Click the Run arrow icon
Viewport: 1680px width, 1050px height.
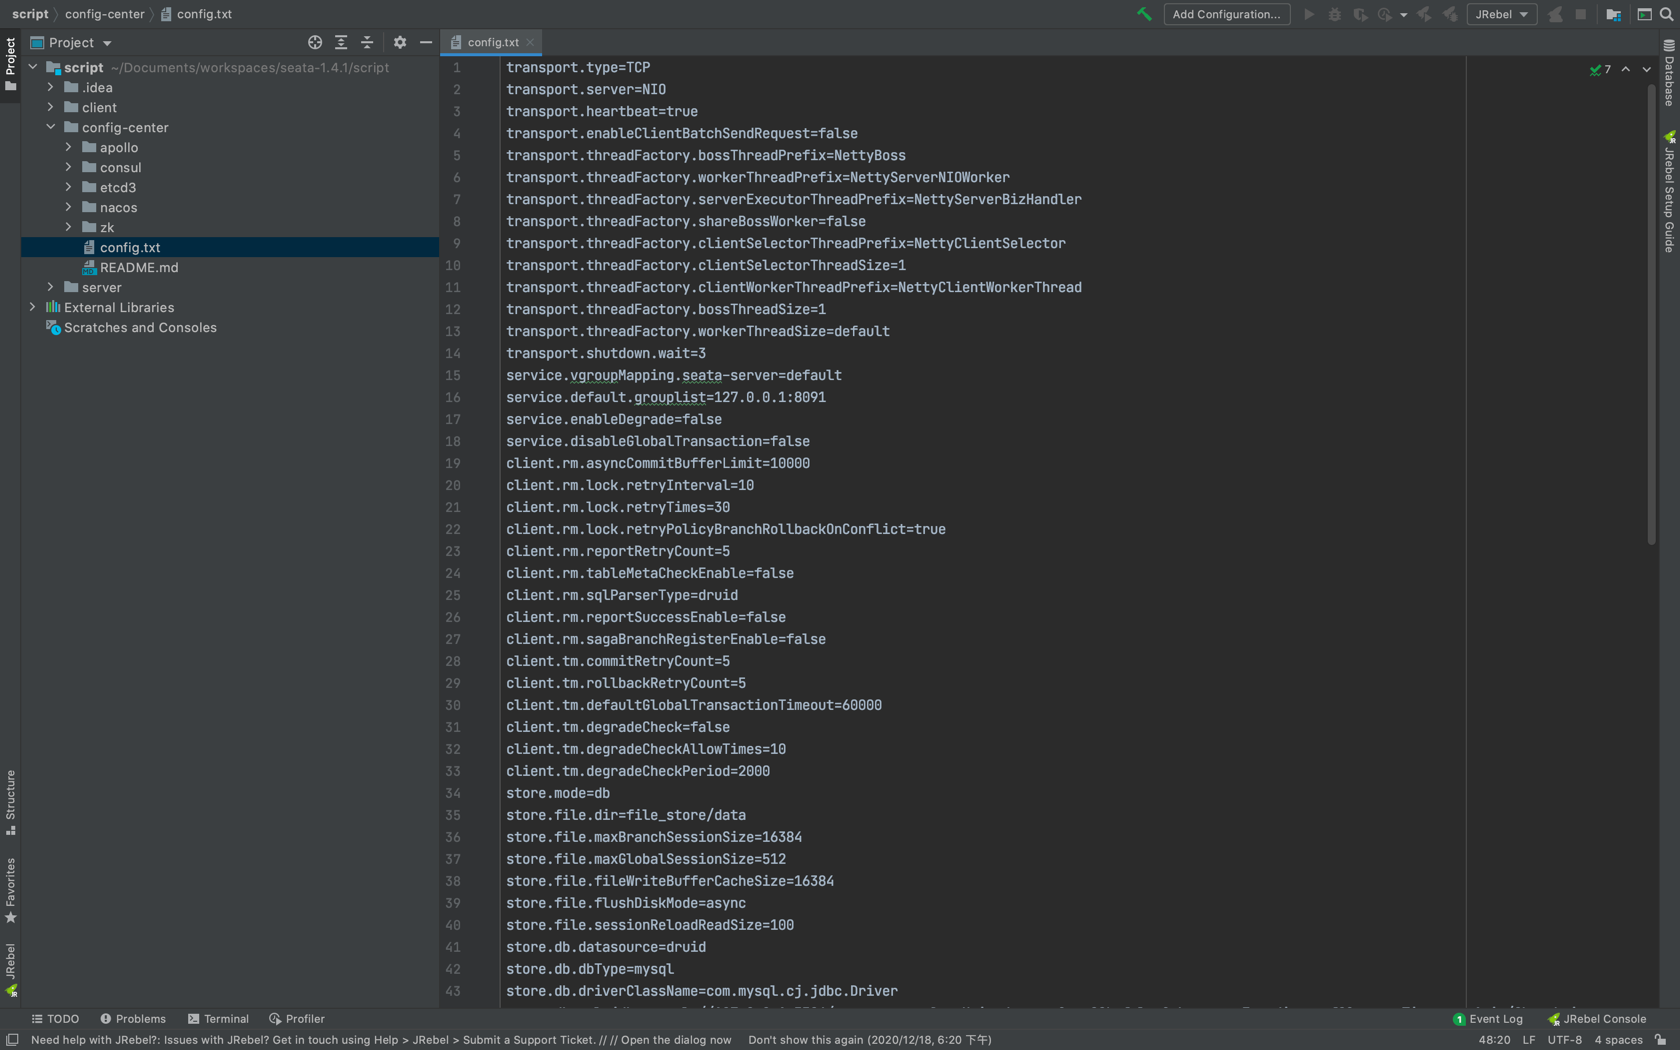coord(1308,14)
